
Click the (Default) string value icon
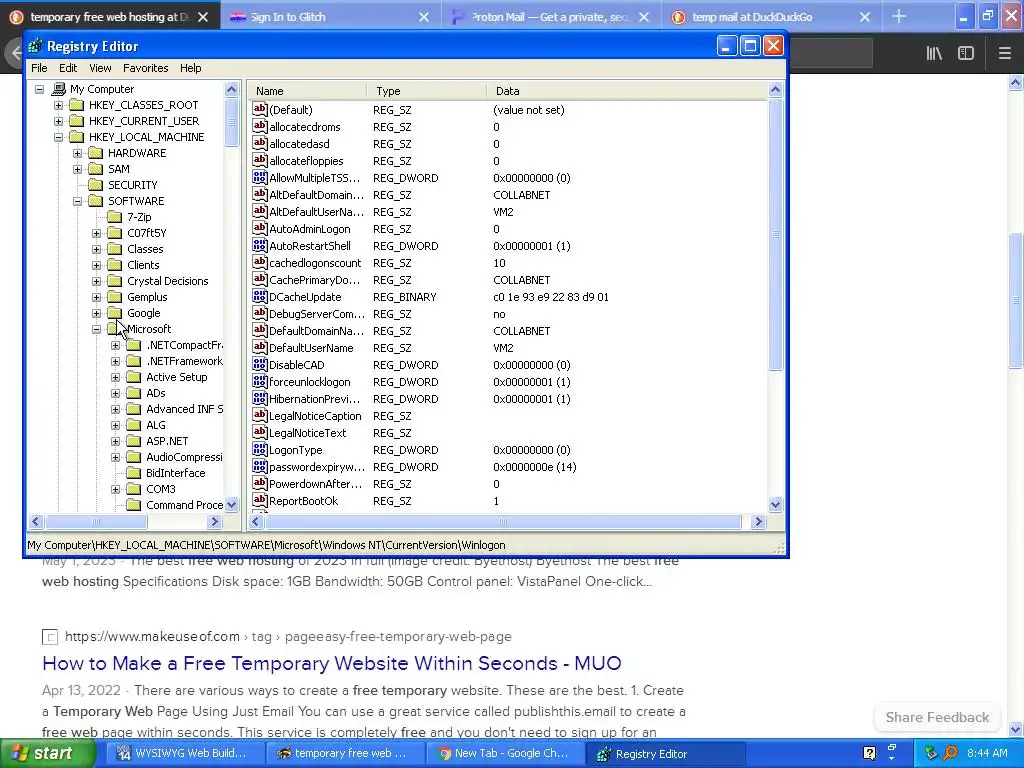coord(260,109)
